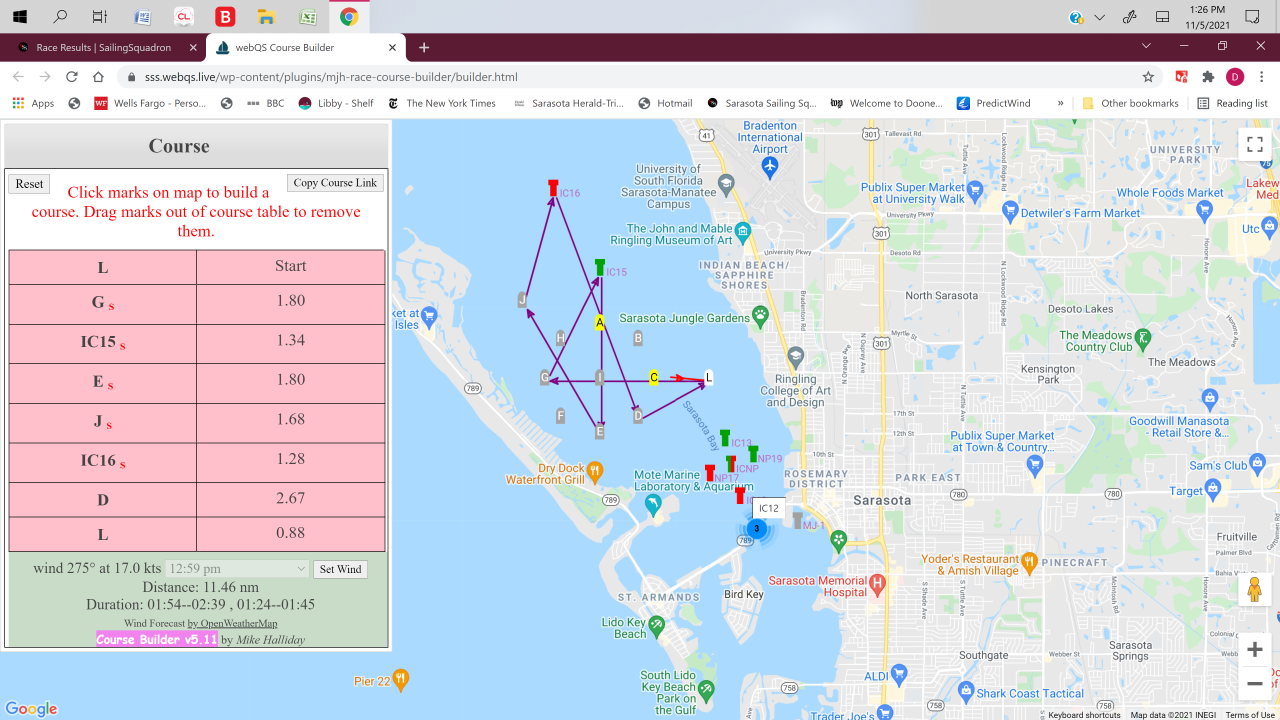Open Other bookmarks folder
Screen dimensions: 1280x720
click(x=1131, y=103)
